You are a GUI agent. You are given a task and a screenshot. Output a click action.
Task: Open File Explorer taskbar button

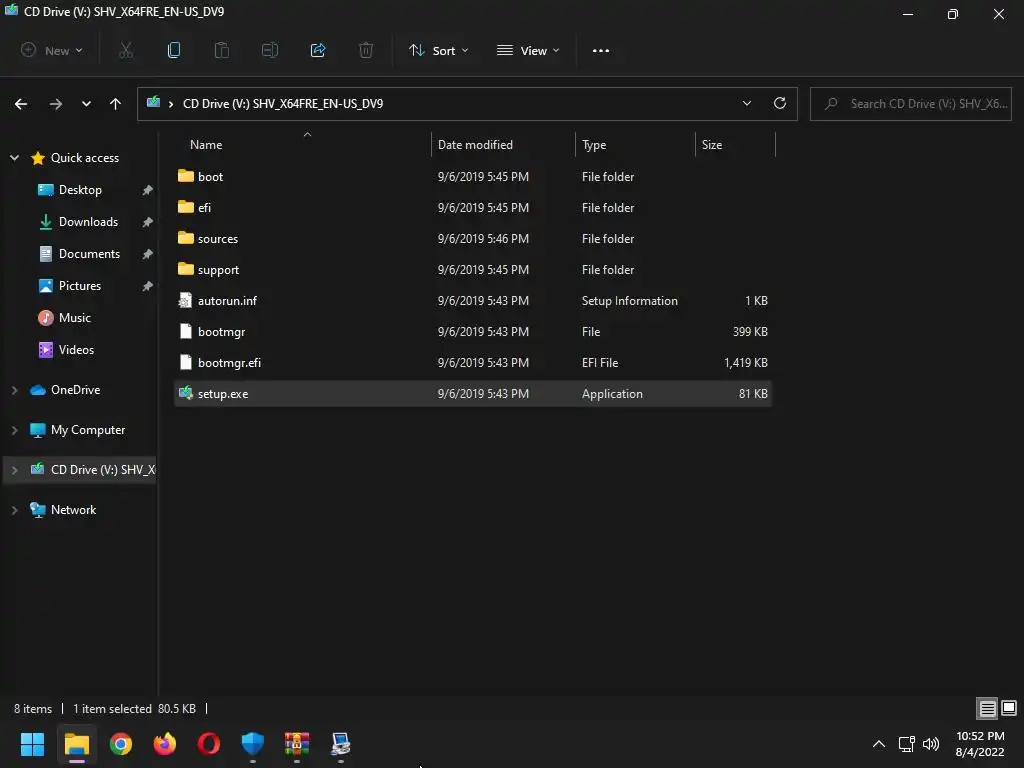tap(76, 744)
